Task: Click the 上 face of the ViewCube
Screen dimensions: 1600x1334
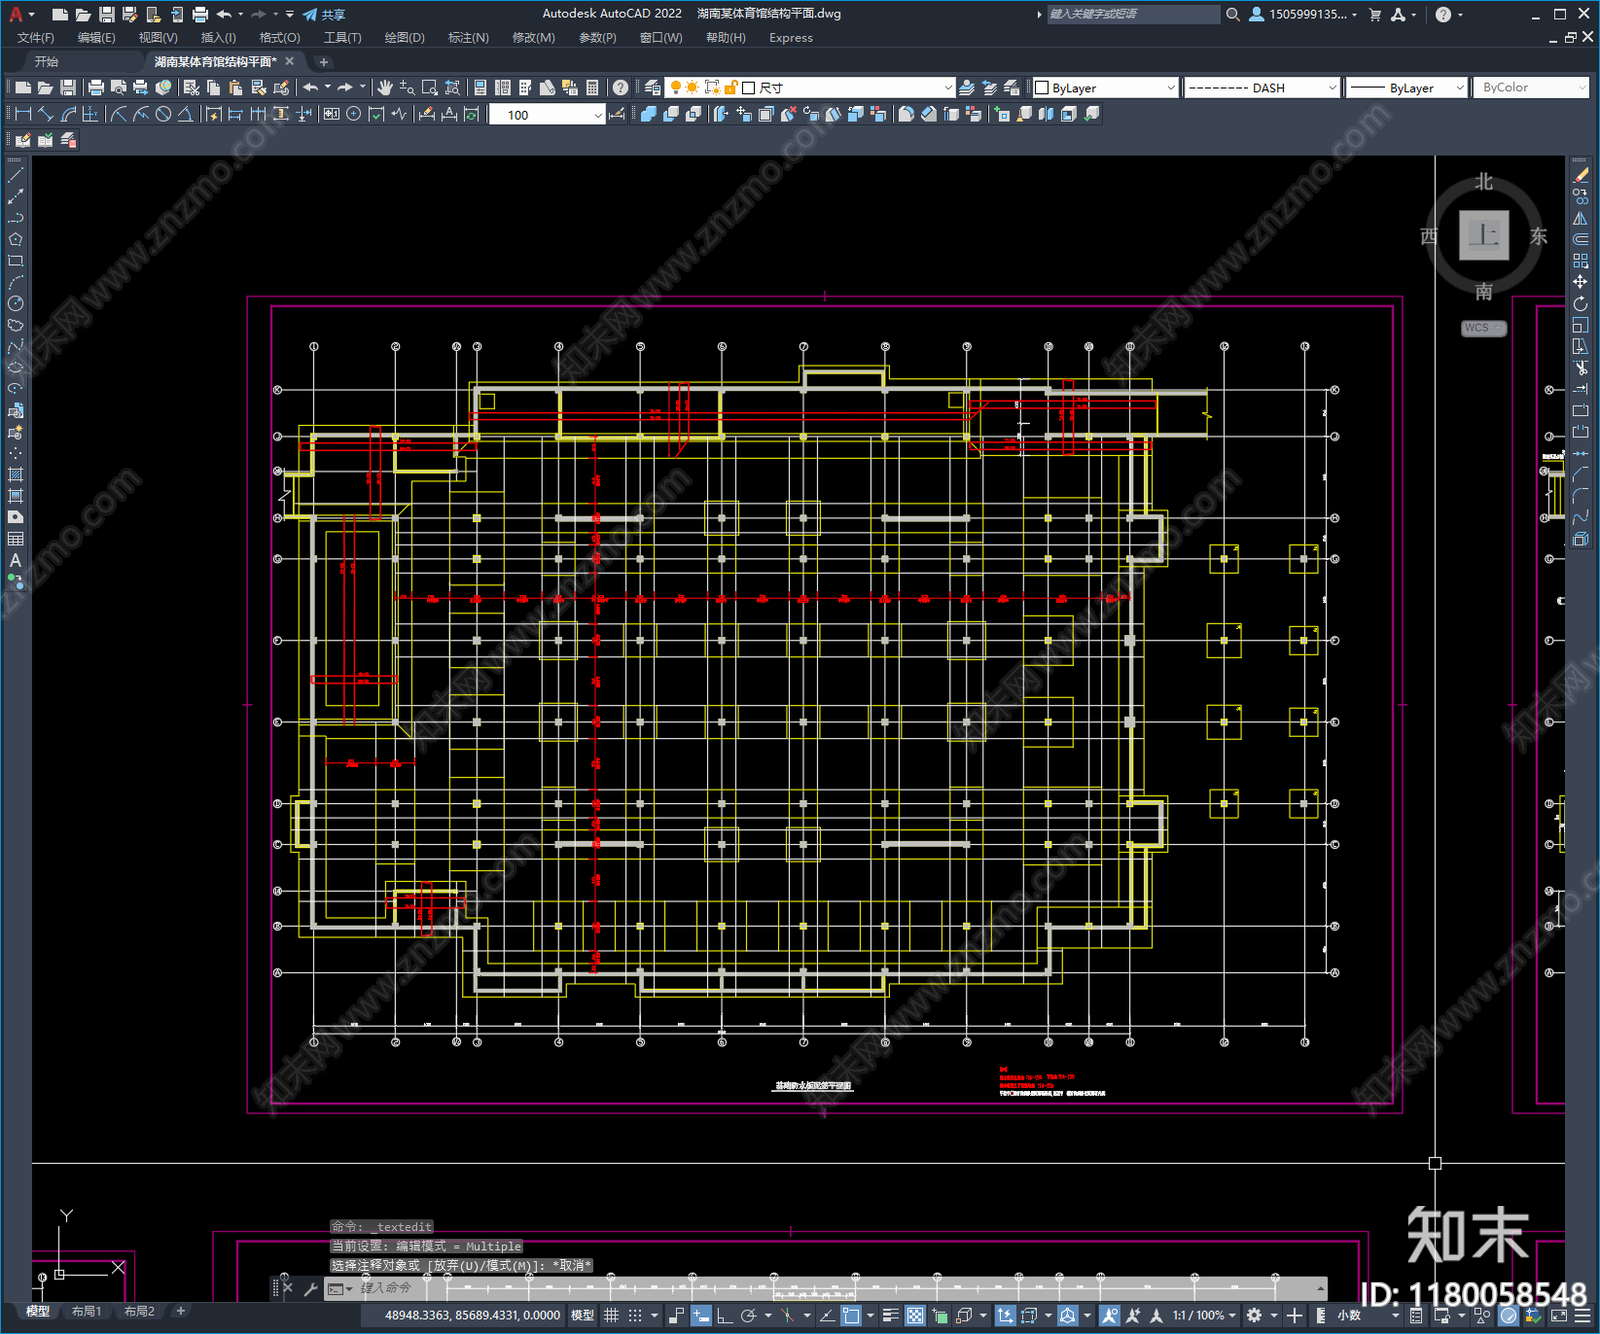Action: 1484,235
